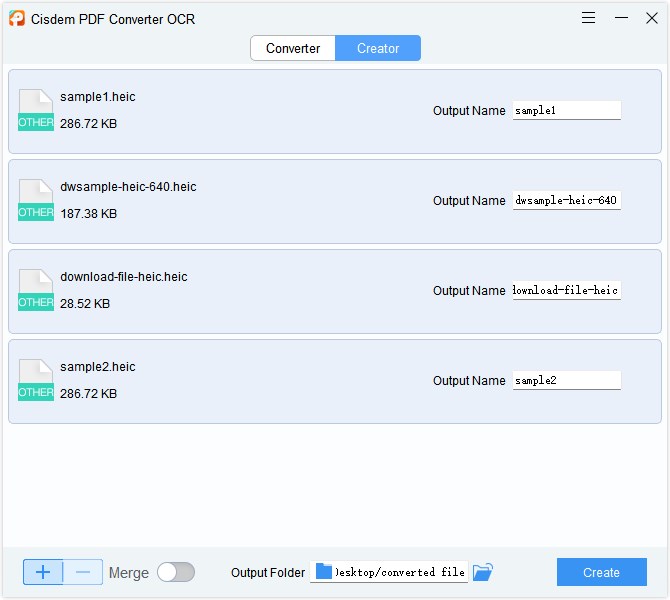
Task: Edit the sample1 output name field
Action: pos(567,110)
